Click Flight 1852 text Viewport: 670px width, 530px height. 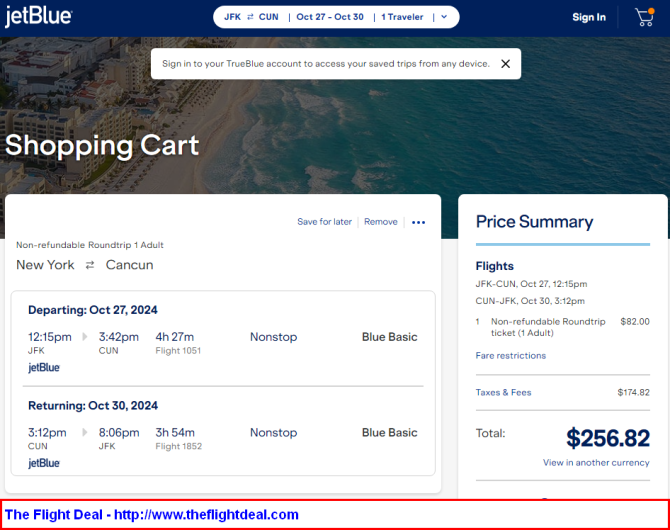point(179,446)
